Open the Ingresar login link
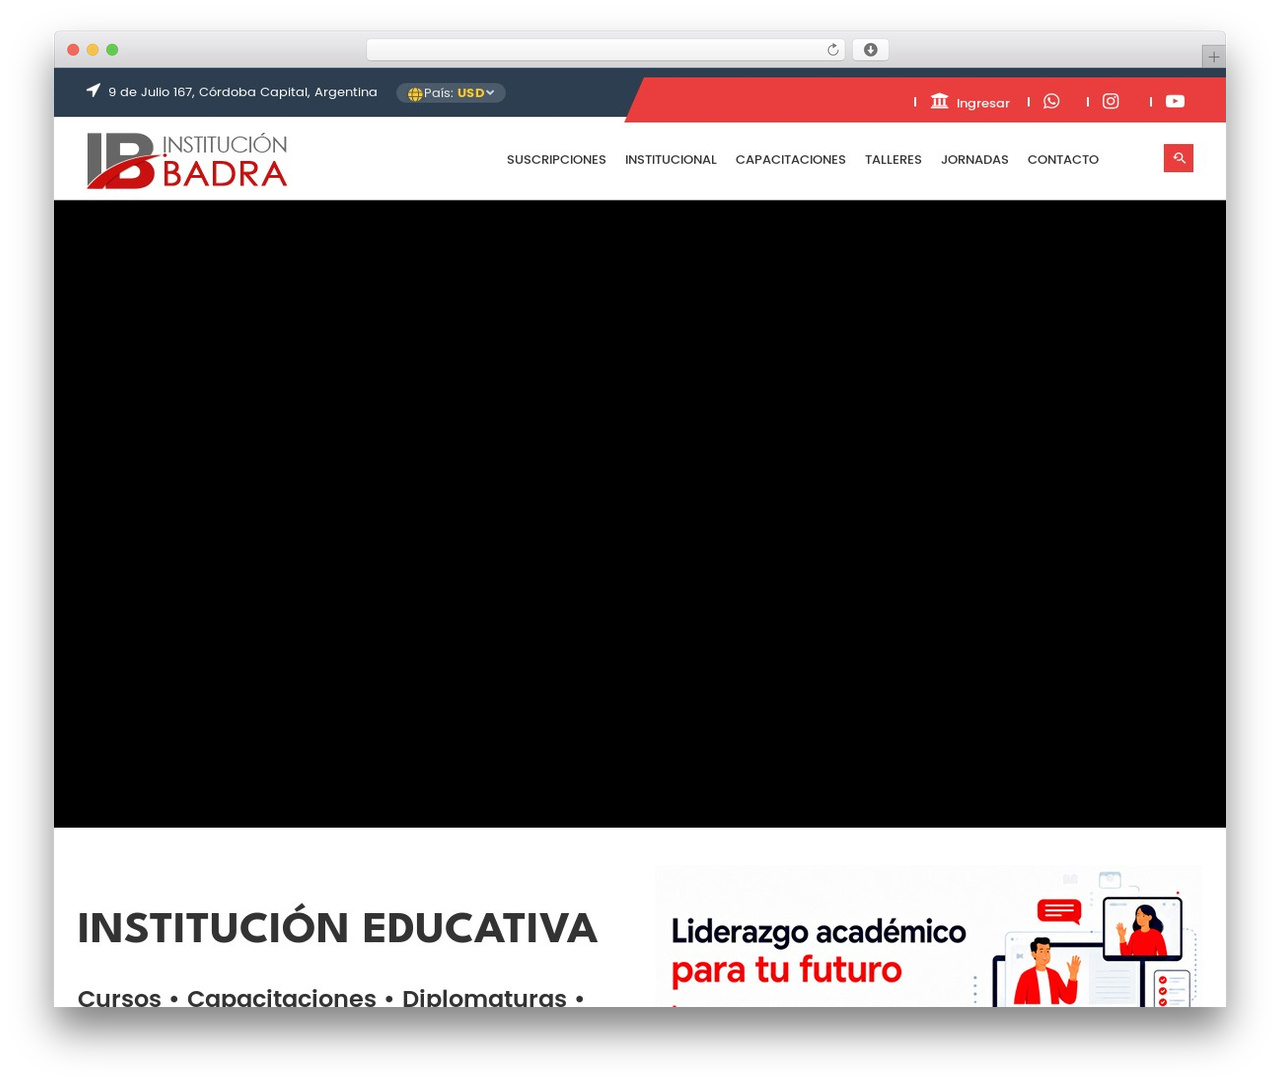Screen dimensions: 1280x1084 click(983, 103)
